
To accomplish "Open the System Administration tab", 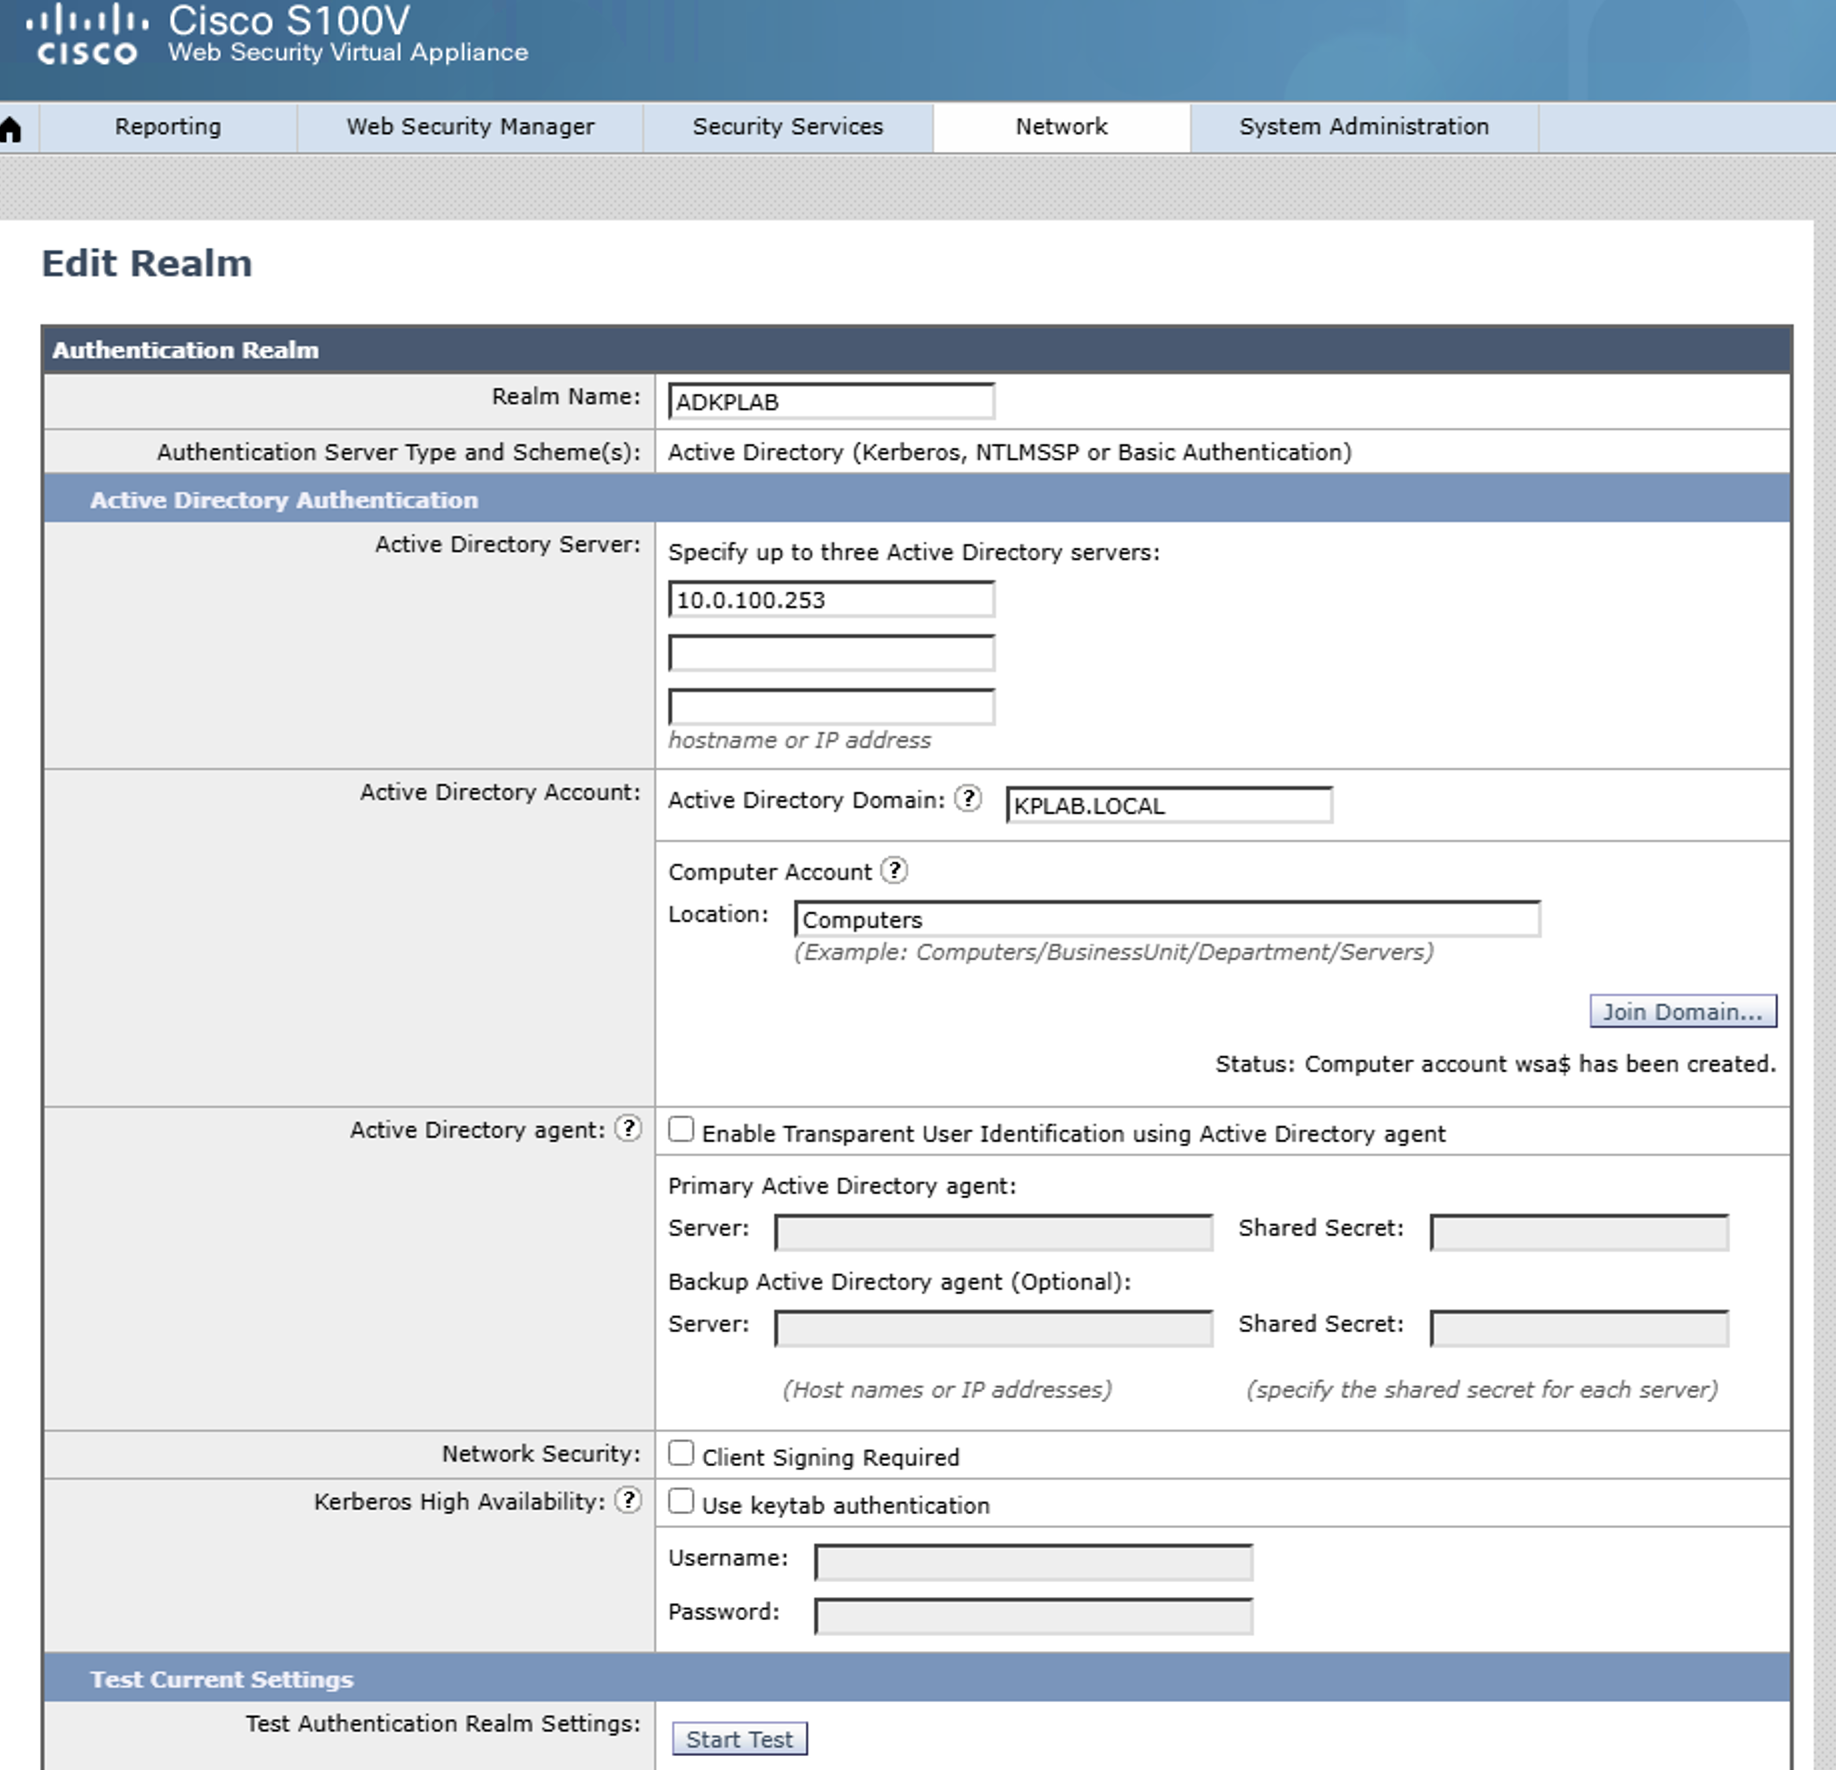I will click(x=1364, y=126).
